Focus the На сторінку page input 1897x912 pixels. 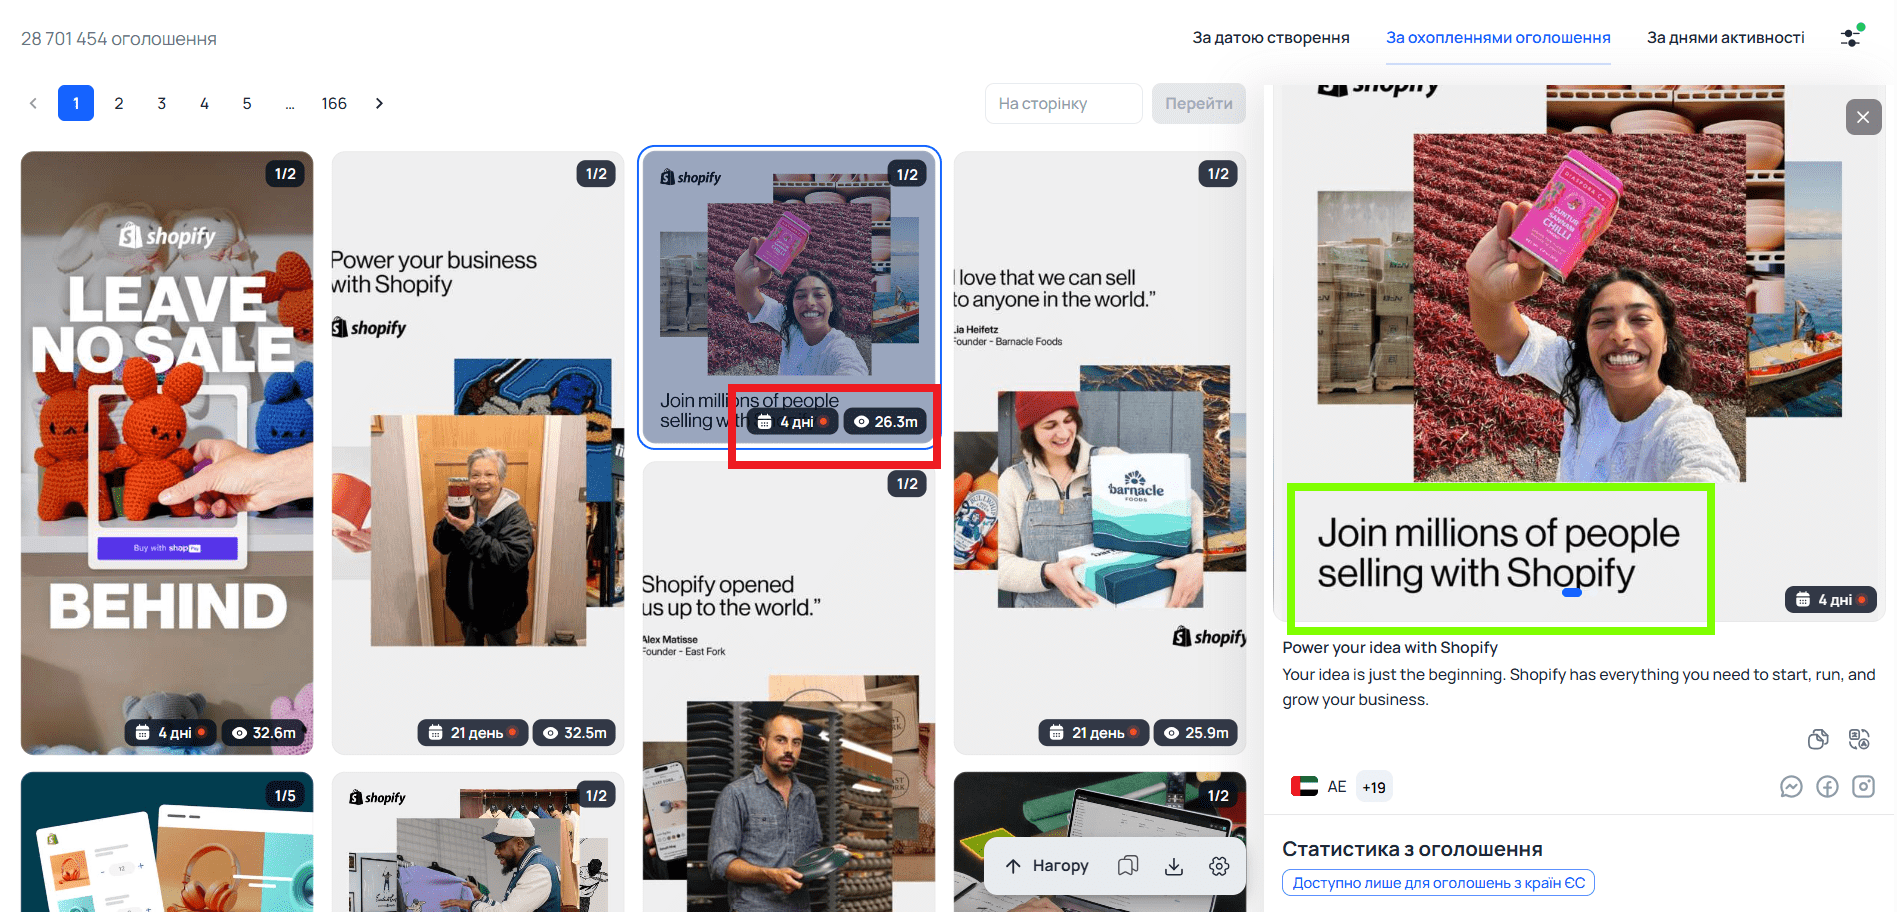[1064, 103]
